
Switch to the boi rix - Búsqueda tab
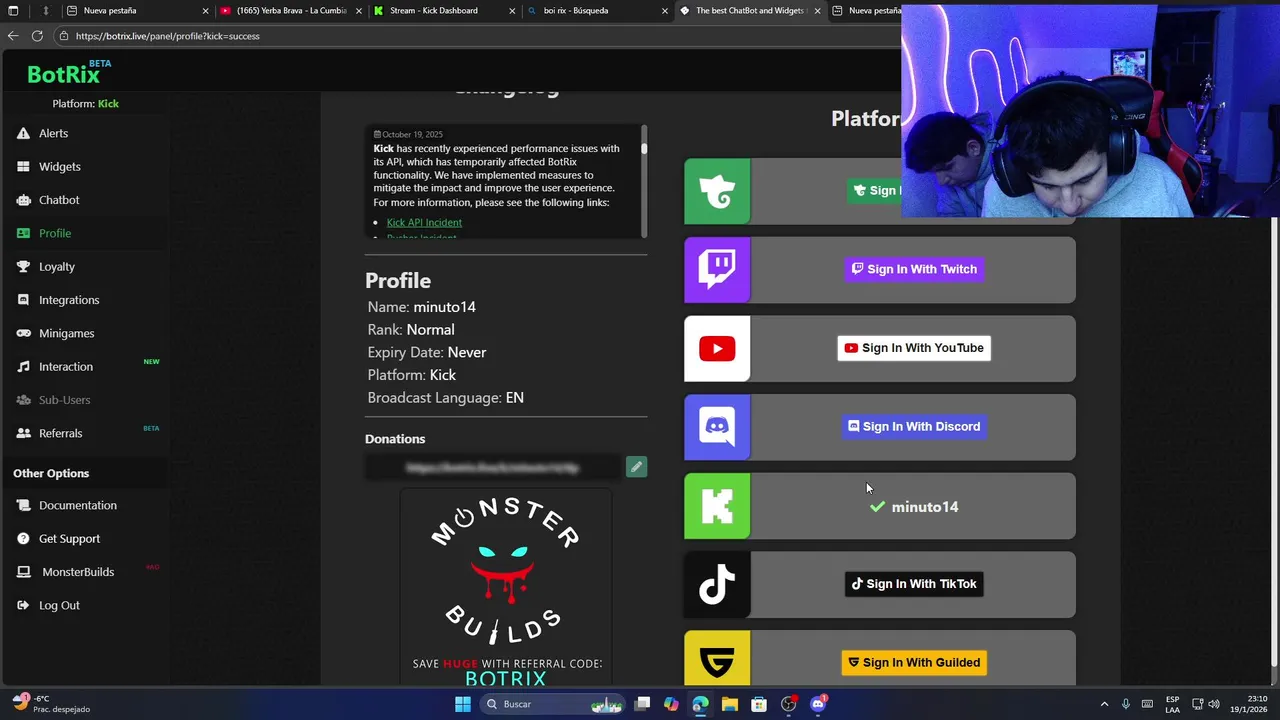click(596, 11)
